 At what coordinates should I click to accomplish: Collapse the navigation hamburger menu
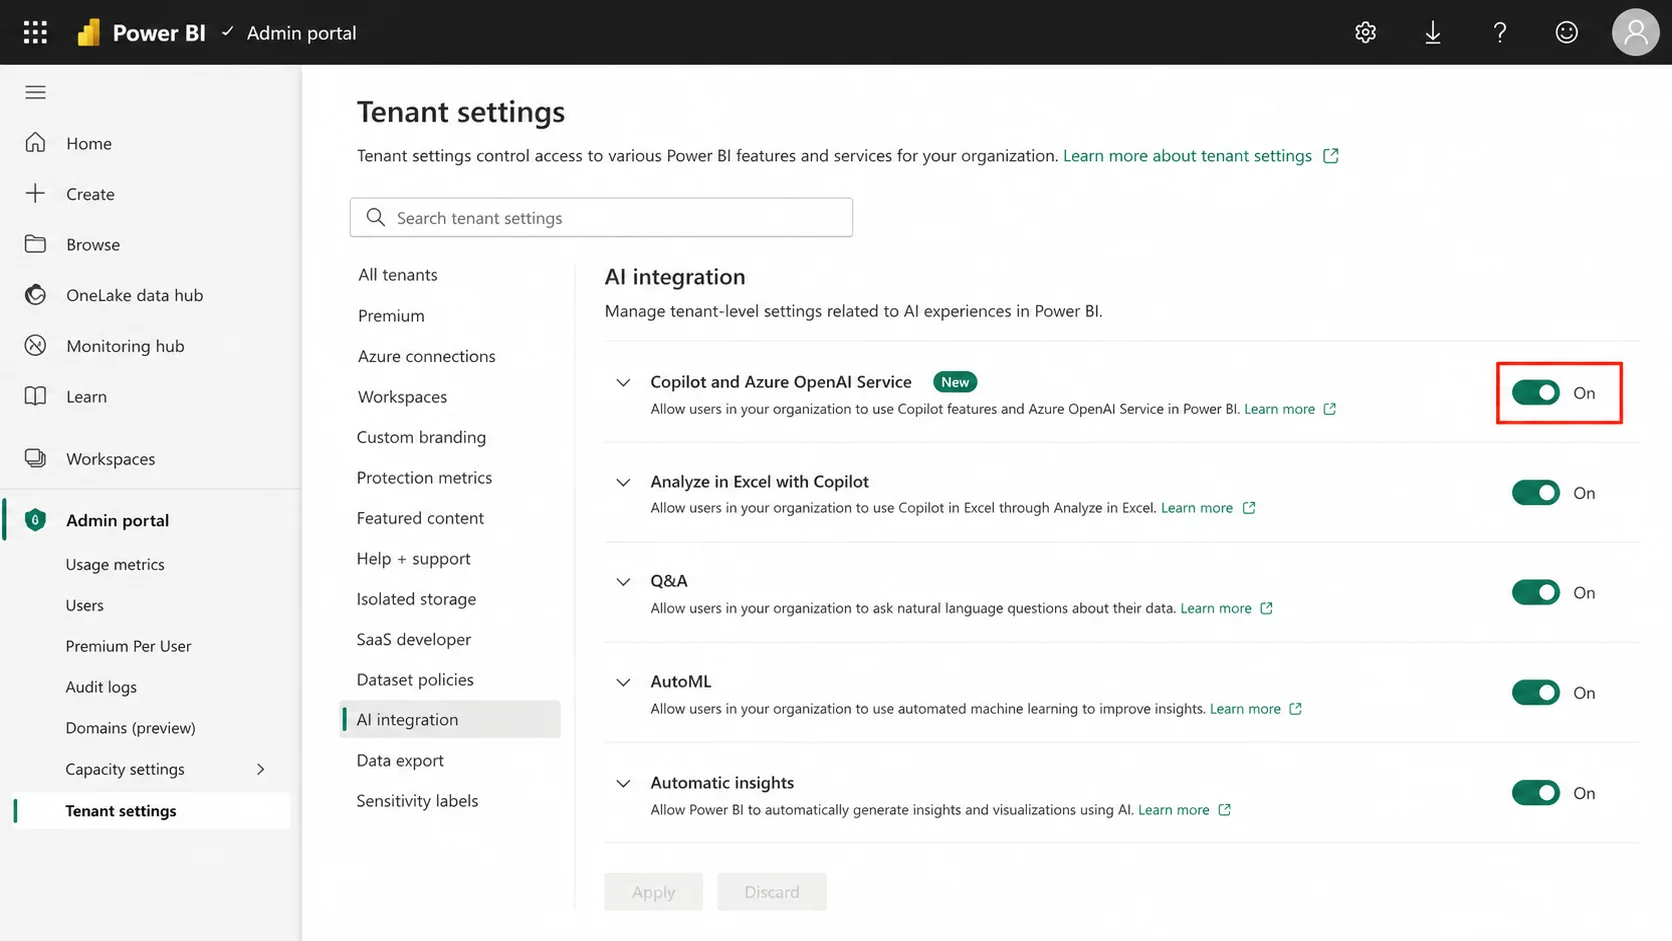coord(35,92)
